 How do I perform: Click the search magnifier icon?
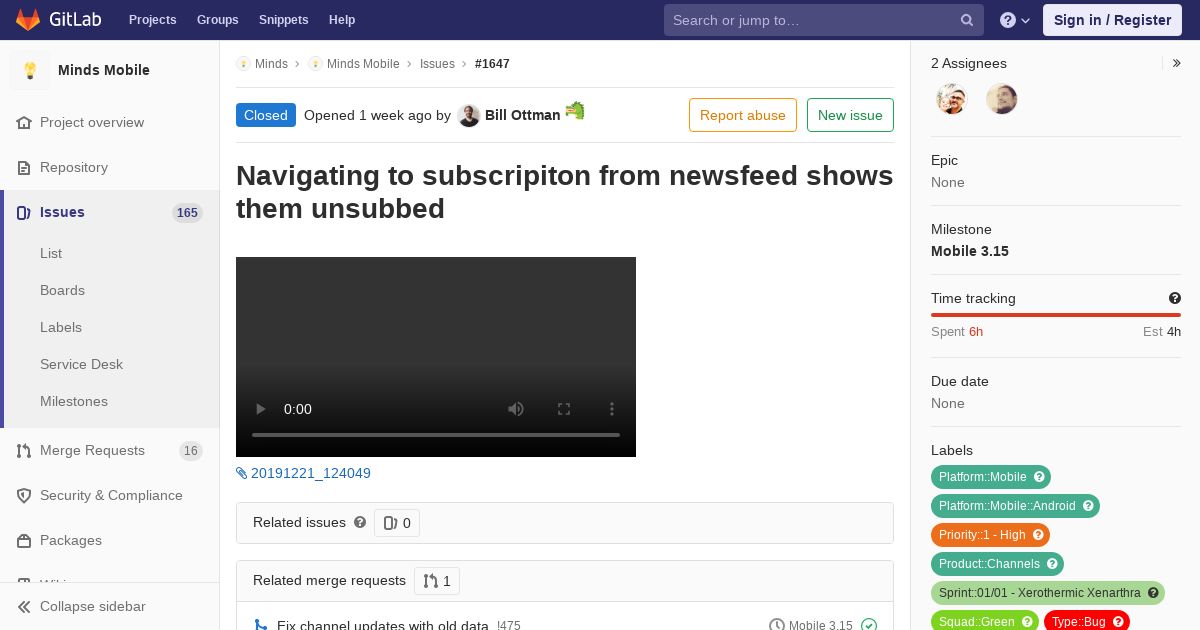pos(967,20)
